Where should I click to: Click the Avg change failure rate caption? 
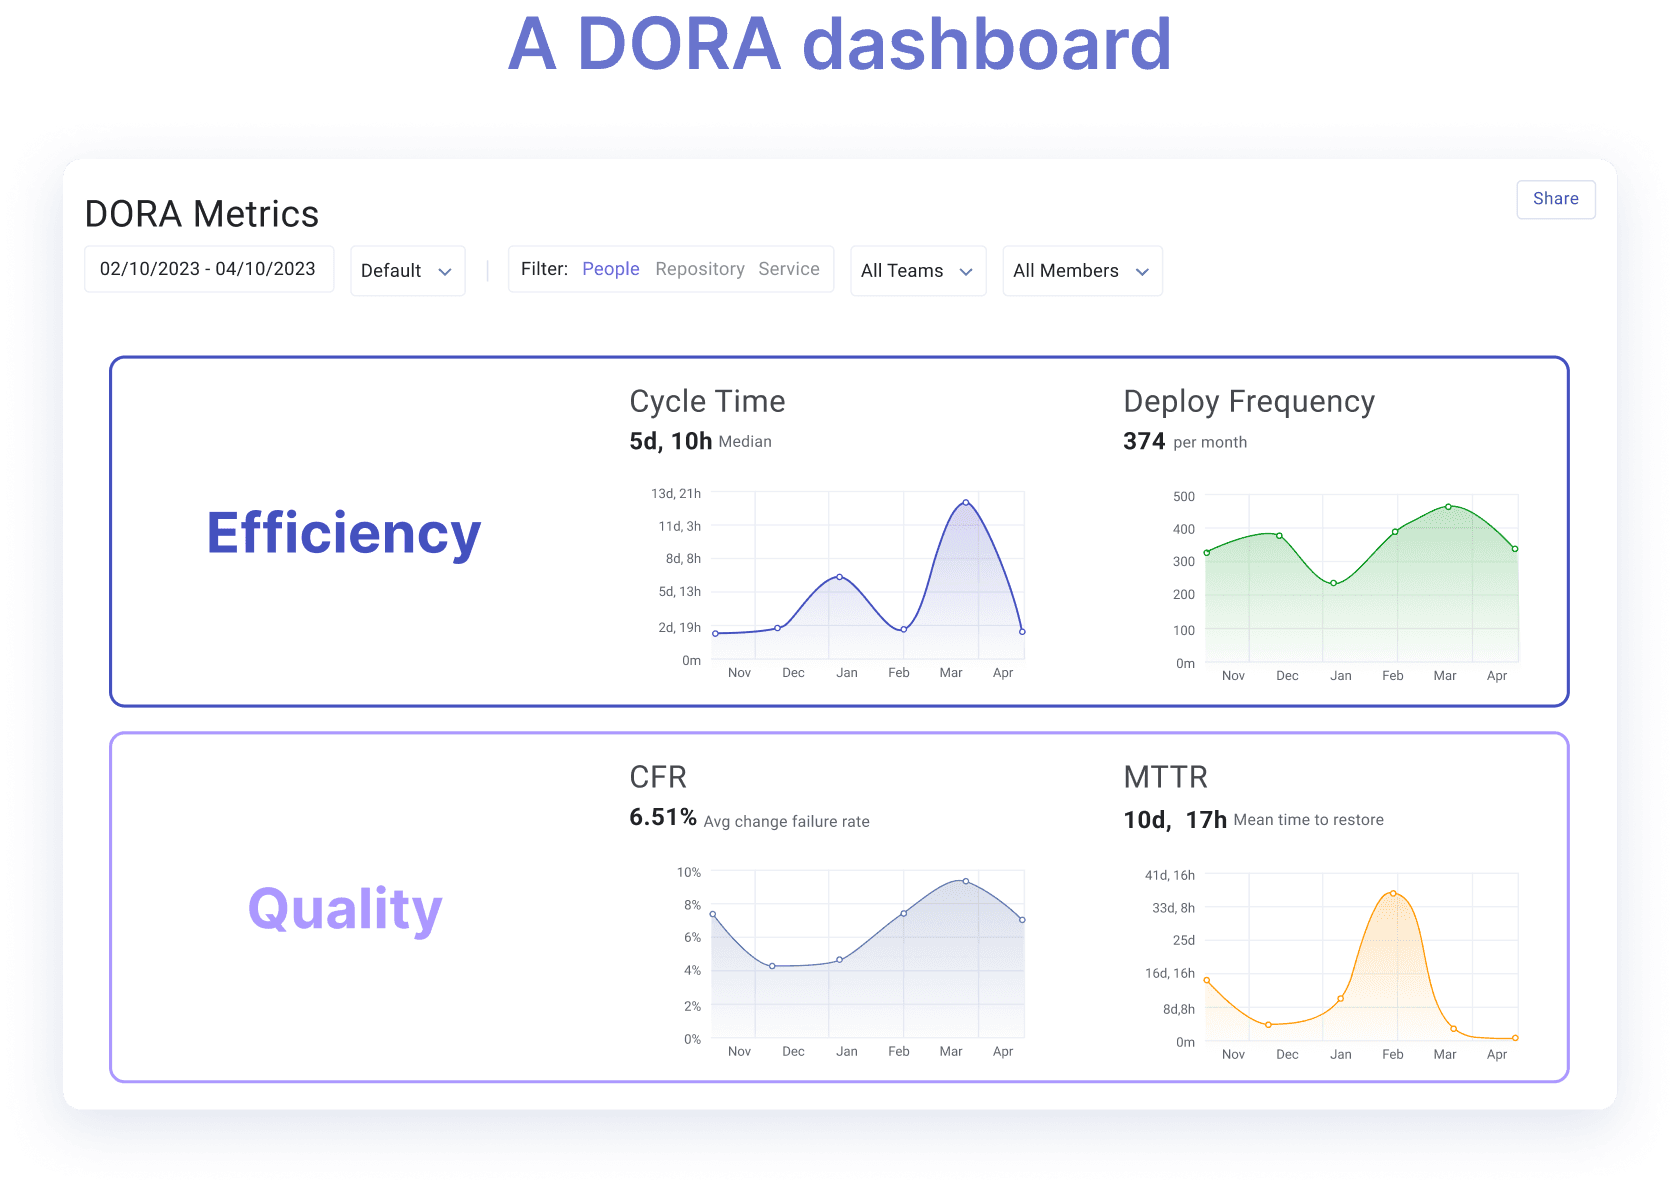(x=786, y=821)
